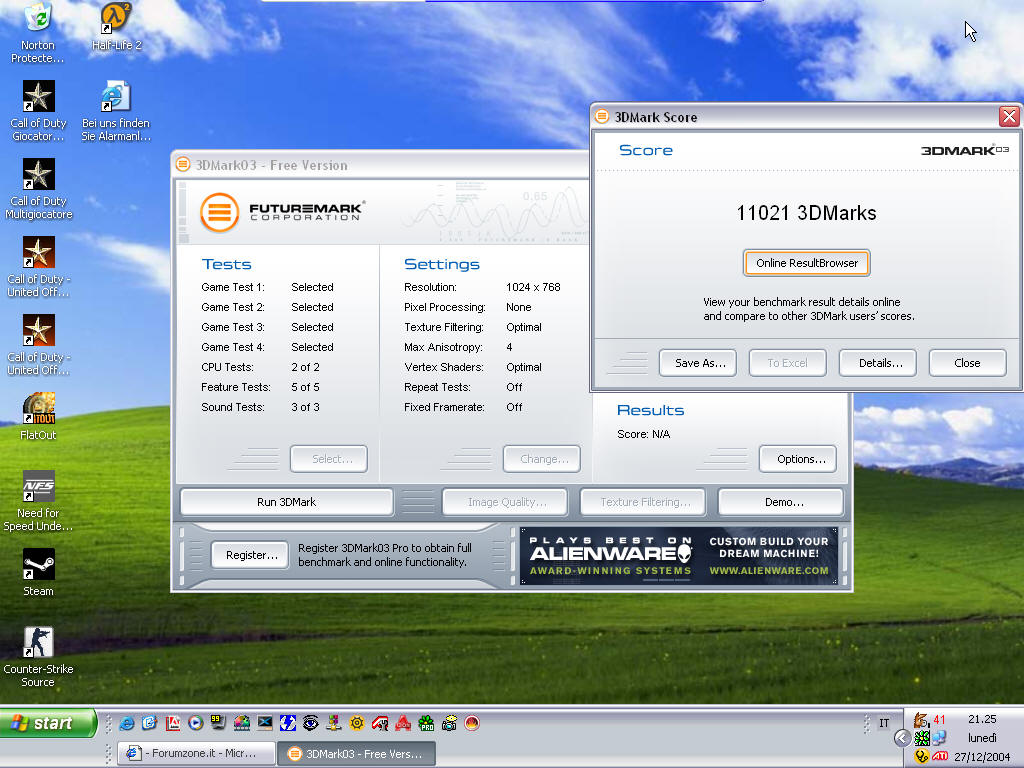The image size is (1024, 768).
Task: Click the eMule donkey tray icon
Action: click(921, 720)
